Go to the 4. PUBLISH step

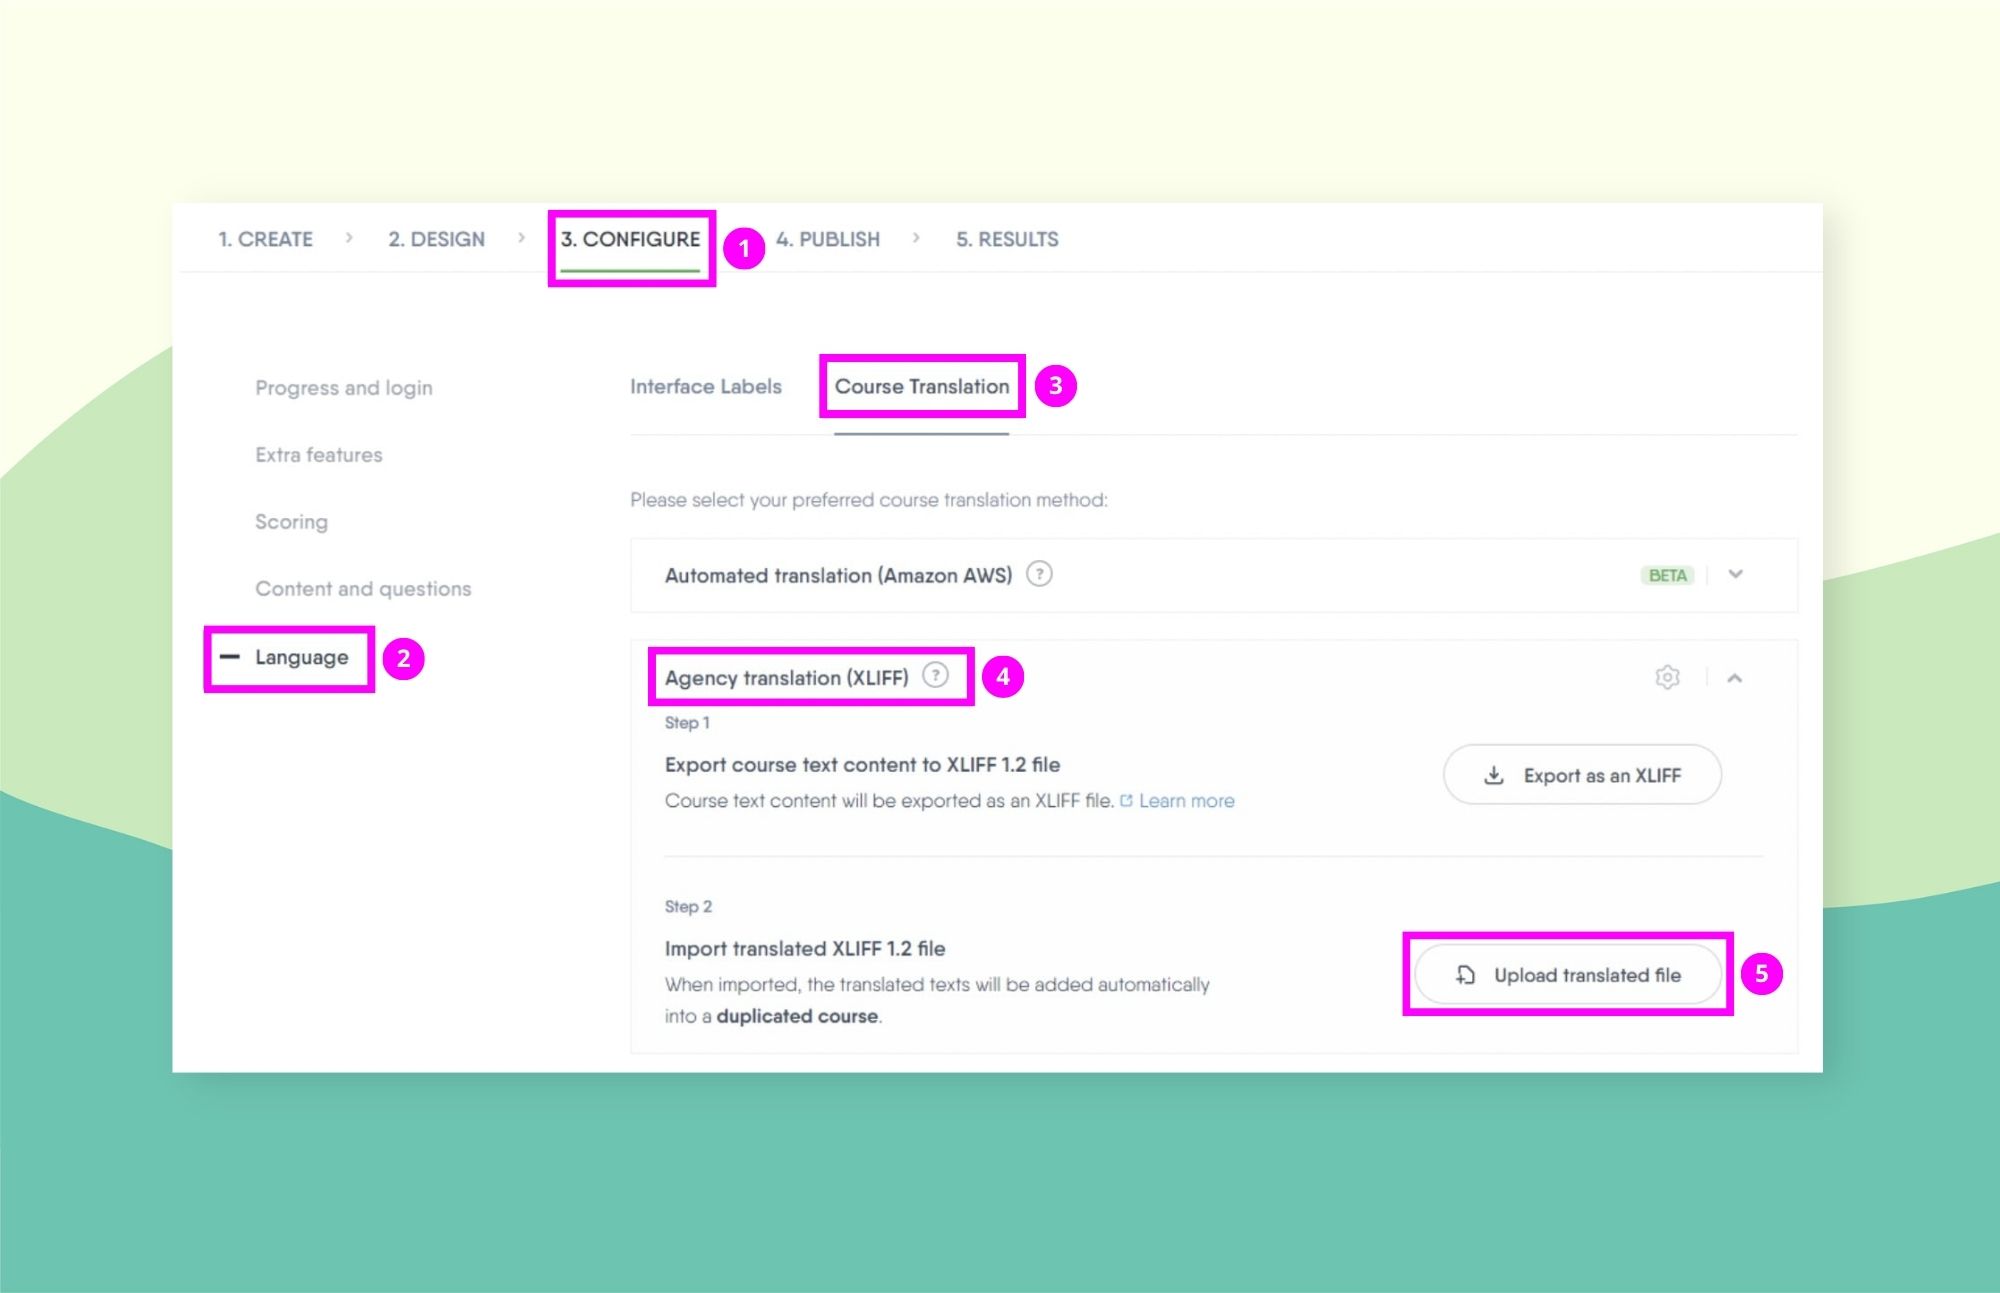click(828, 239)
